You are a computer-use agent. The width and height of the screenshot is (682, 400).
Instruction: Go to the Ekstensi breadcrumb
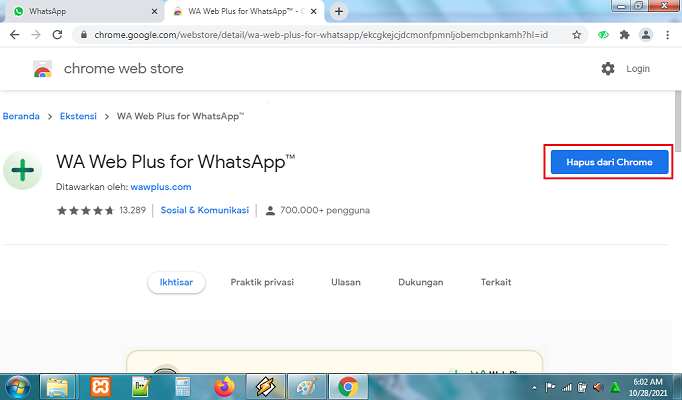[x=78, y=116]
